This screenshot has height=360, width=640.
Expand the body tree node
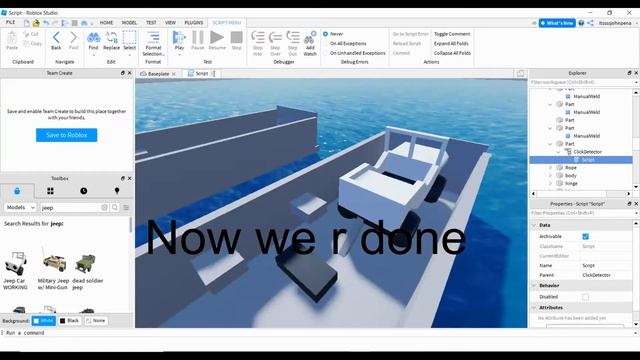[550, 176]
